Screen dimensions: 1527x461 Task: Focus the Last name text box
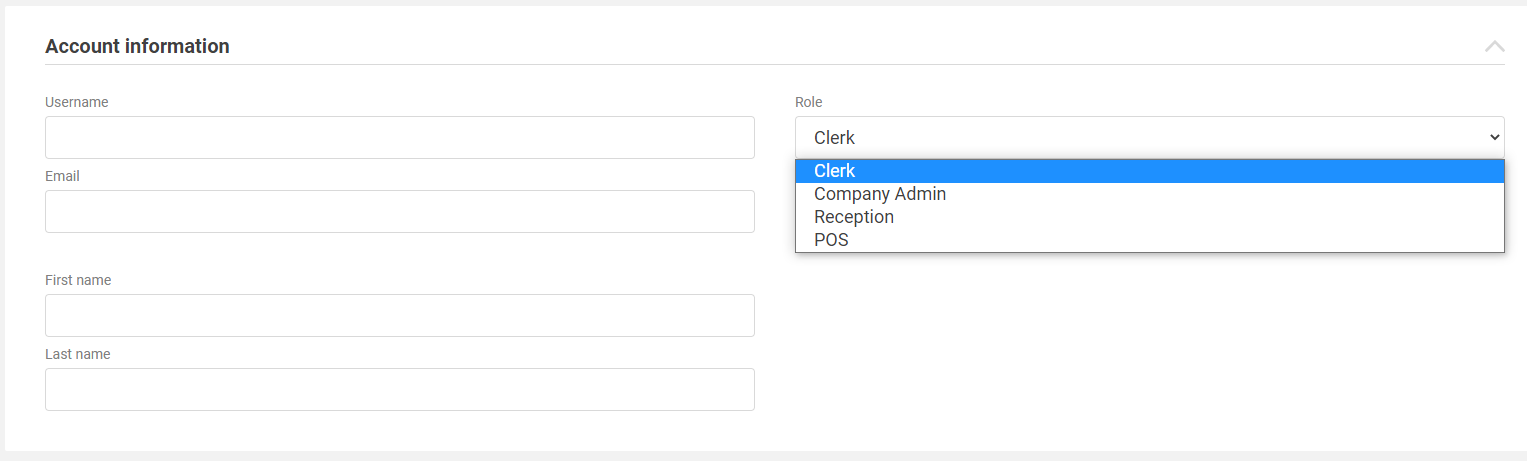pos(399,389)
